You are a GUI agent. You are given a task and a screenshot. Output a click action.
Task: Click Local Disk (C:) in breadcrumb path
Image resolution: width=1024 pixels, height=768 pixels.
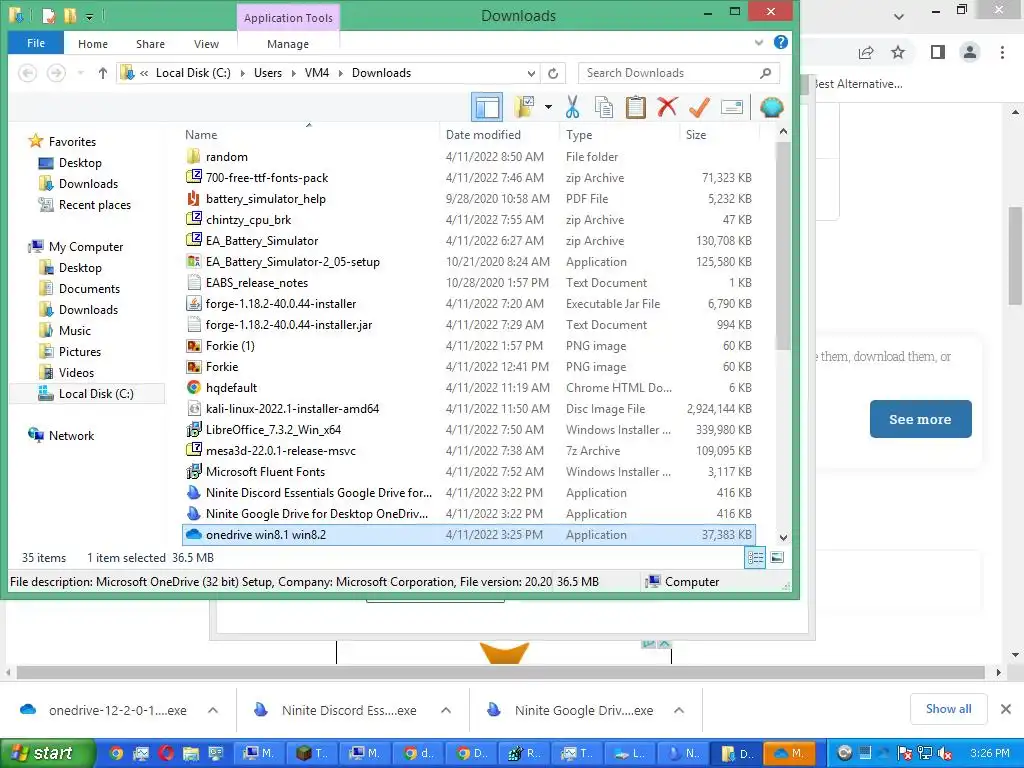click(193, 73)
